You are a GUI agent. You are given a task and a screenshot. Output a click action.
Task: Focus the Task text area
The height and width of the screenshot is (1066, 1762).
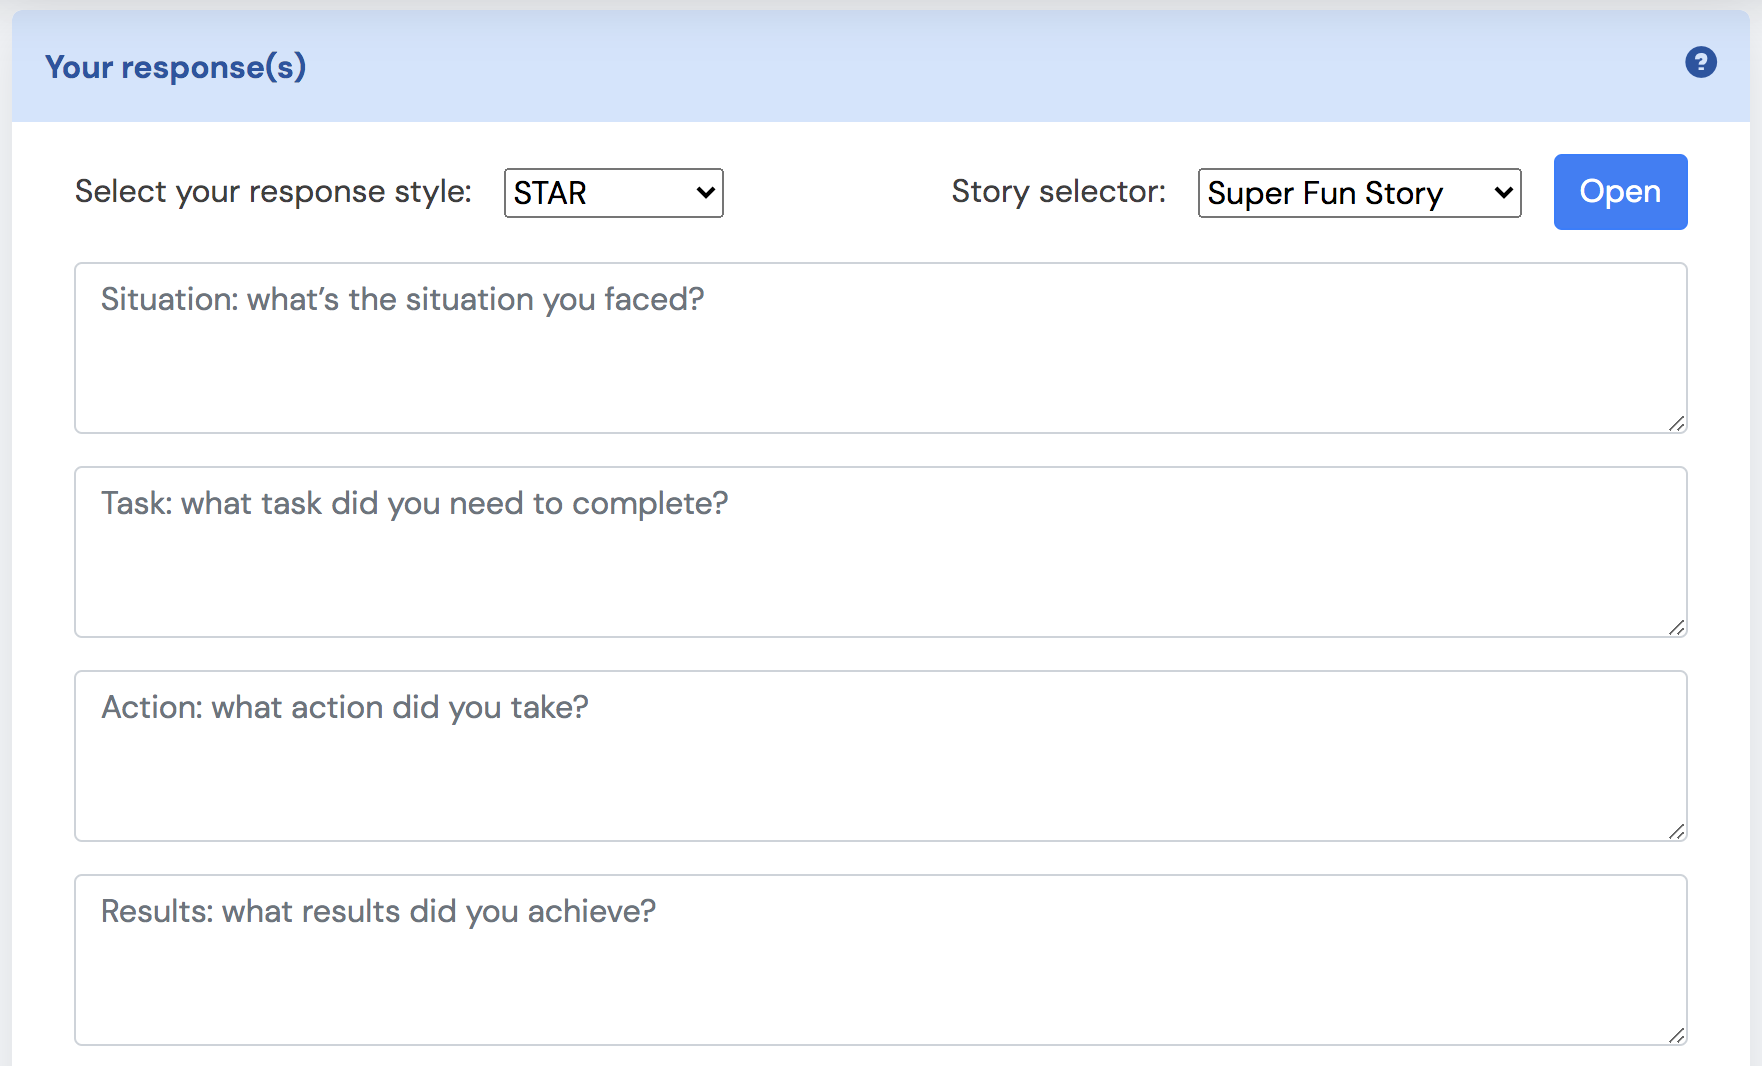[881, 552]
